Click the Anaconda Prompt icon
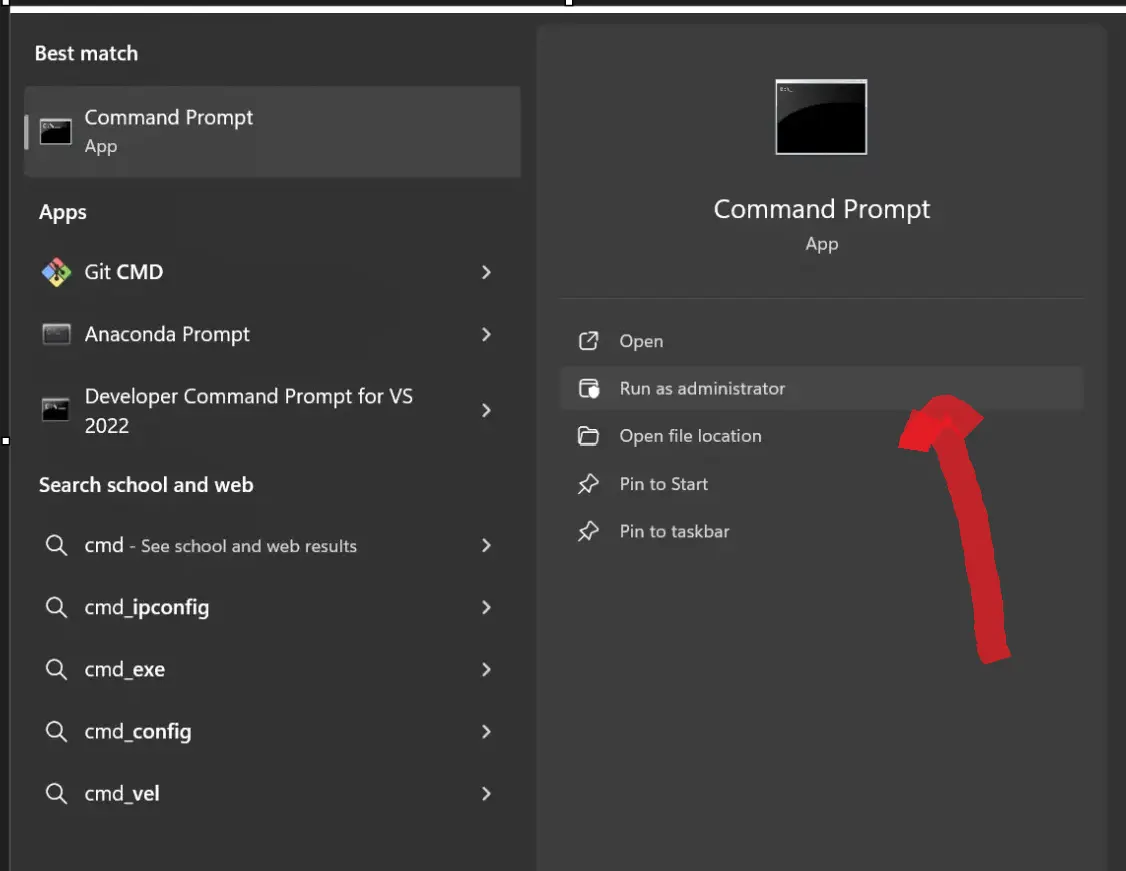This screenshot has height=871, width=1126. coord(56,334)
